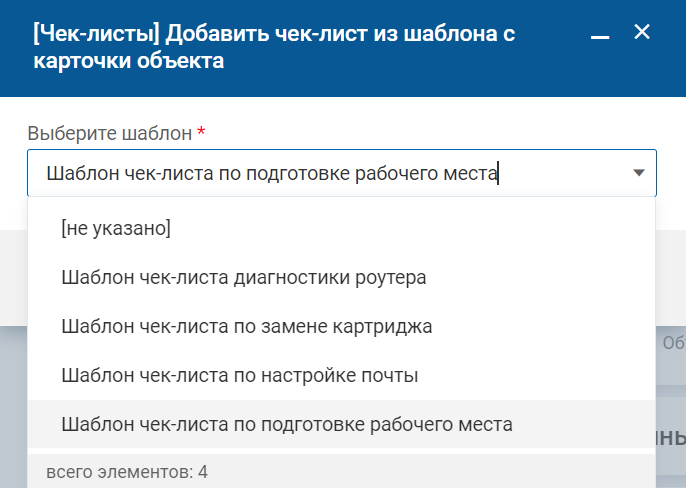Collapse the template dropdown using its arrow

point(639,173)
